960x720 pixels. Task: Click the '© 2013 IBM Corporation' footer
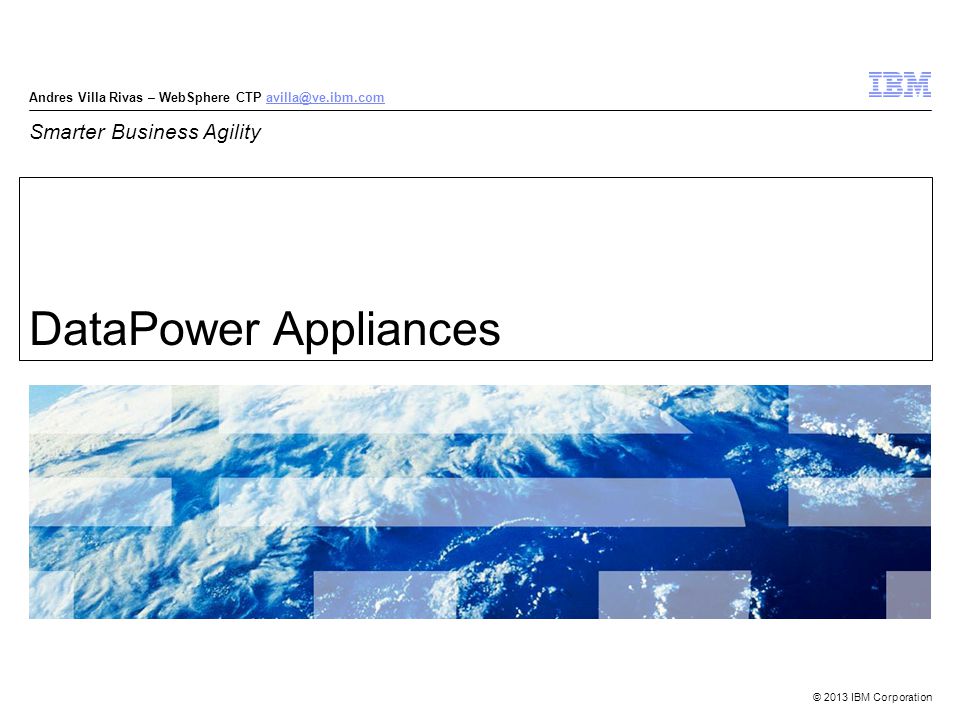tap(872, 697)
